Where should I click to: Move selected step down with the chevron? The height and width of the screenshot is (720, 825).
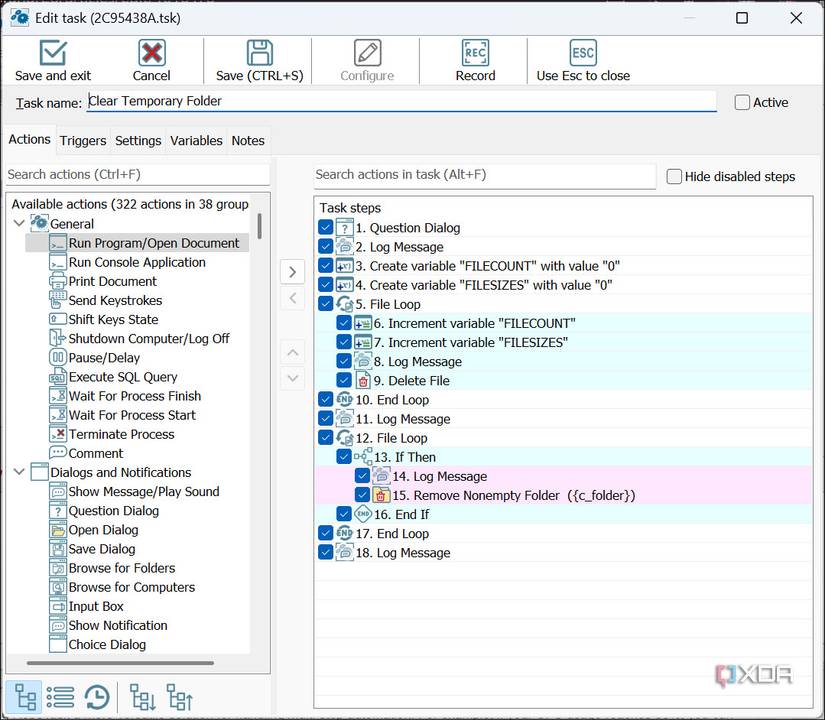click(x=292, y=377)
